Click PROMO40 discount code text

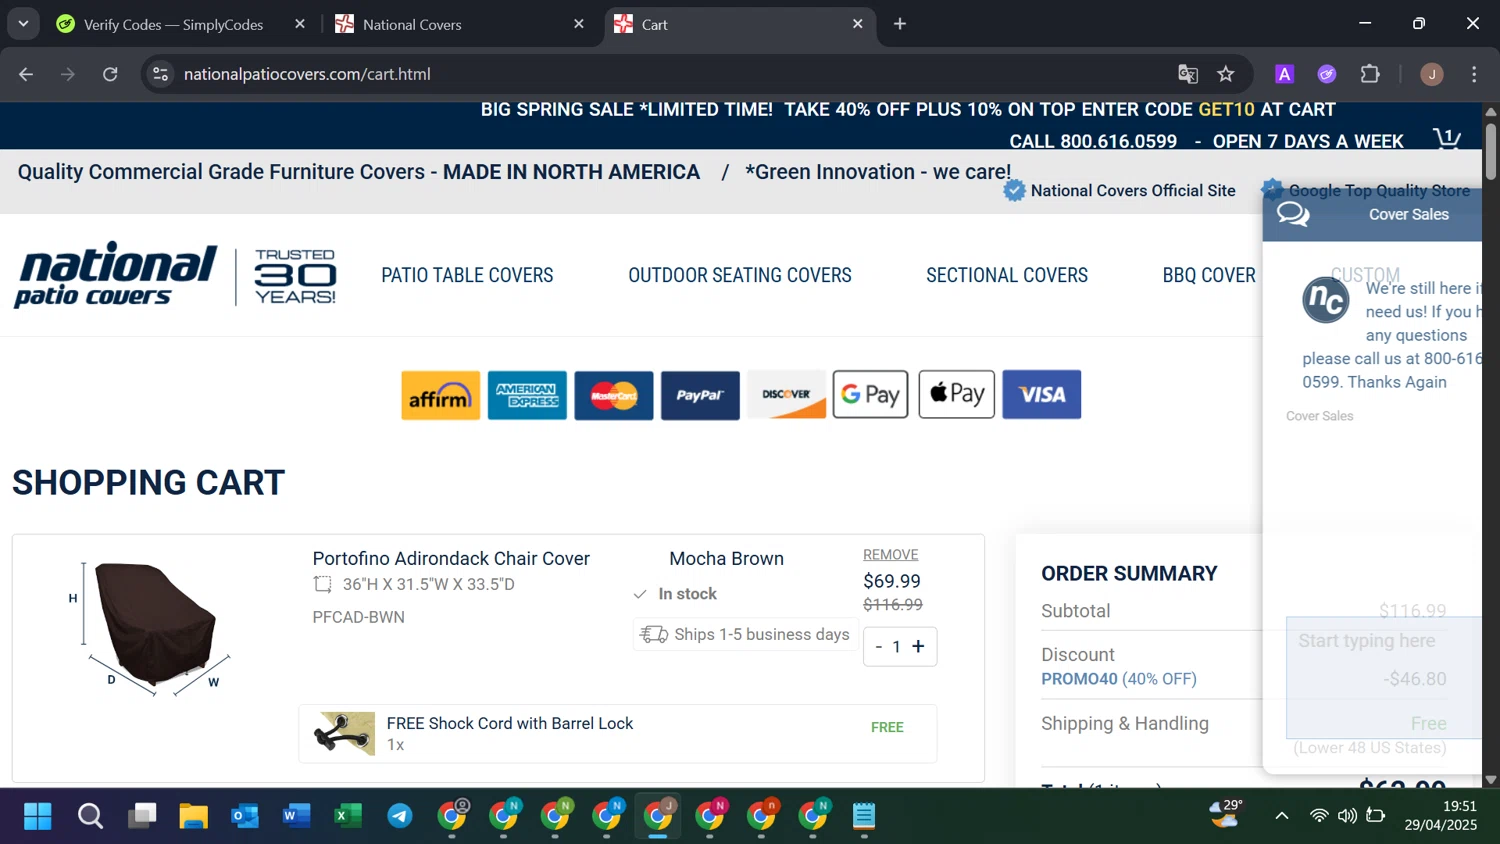click(1079, 679)
